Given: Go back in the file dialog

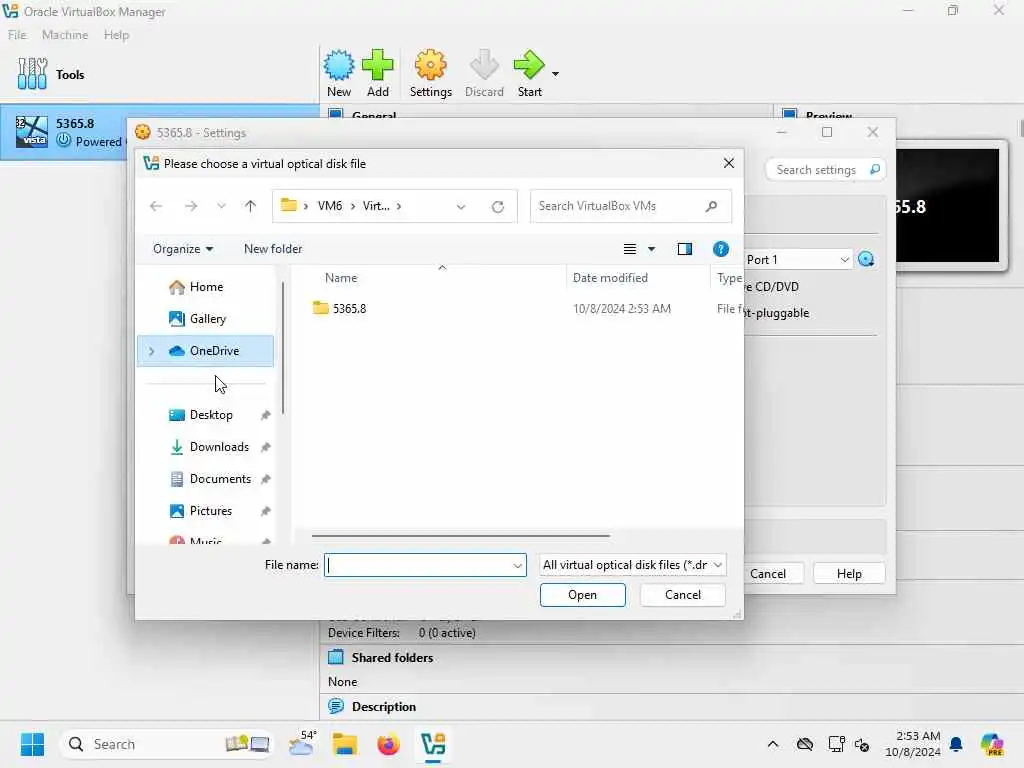Looking at the screenshot, I should pyautogui.click(x=155, y=206).
